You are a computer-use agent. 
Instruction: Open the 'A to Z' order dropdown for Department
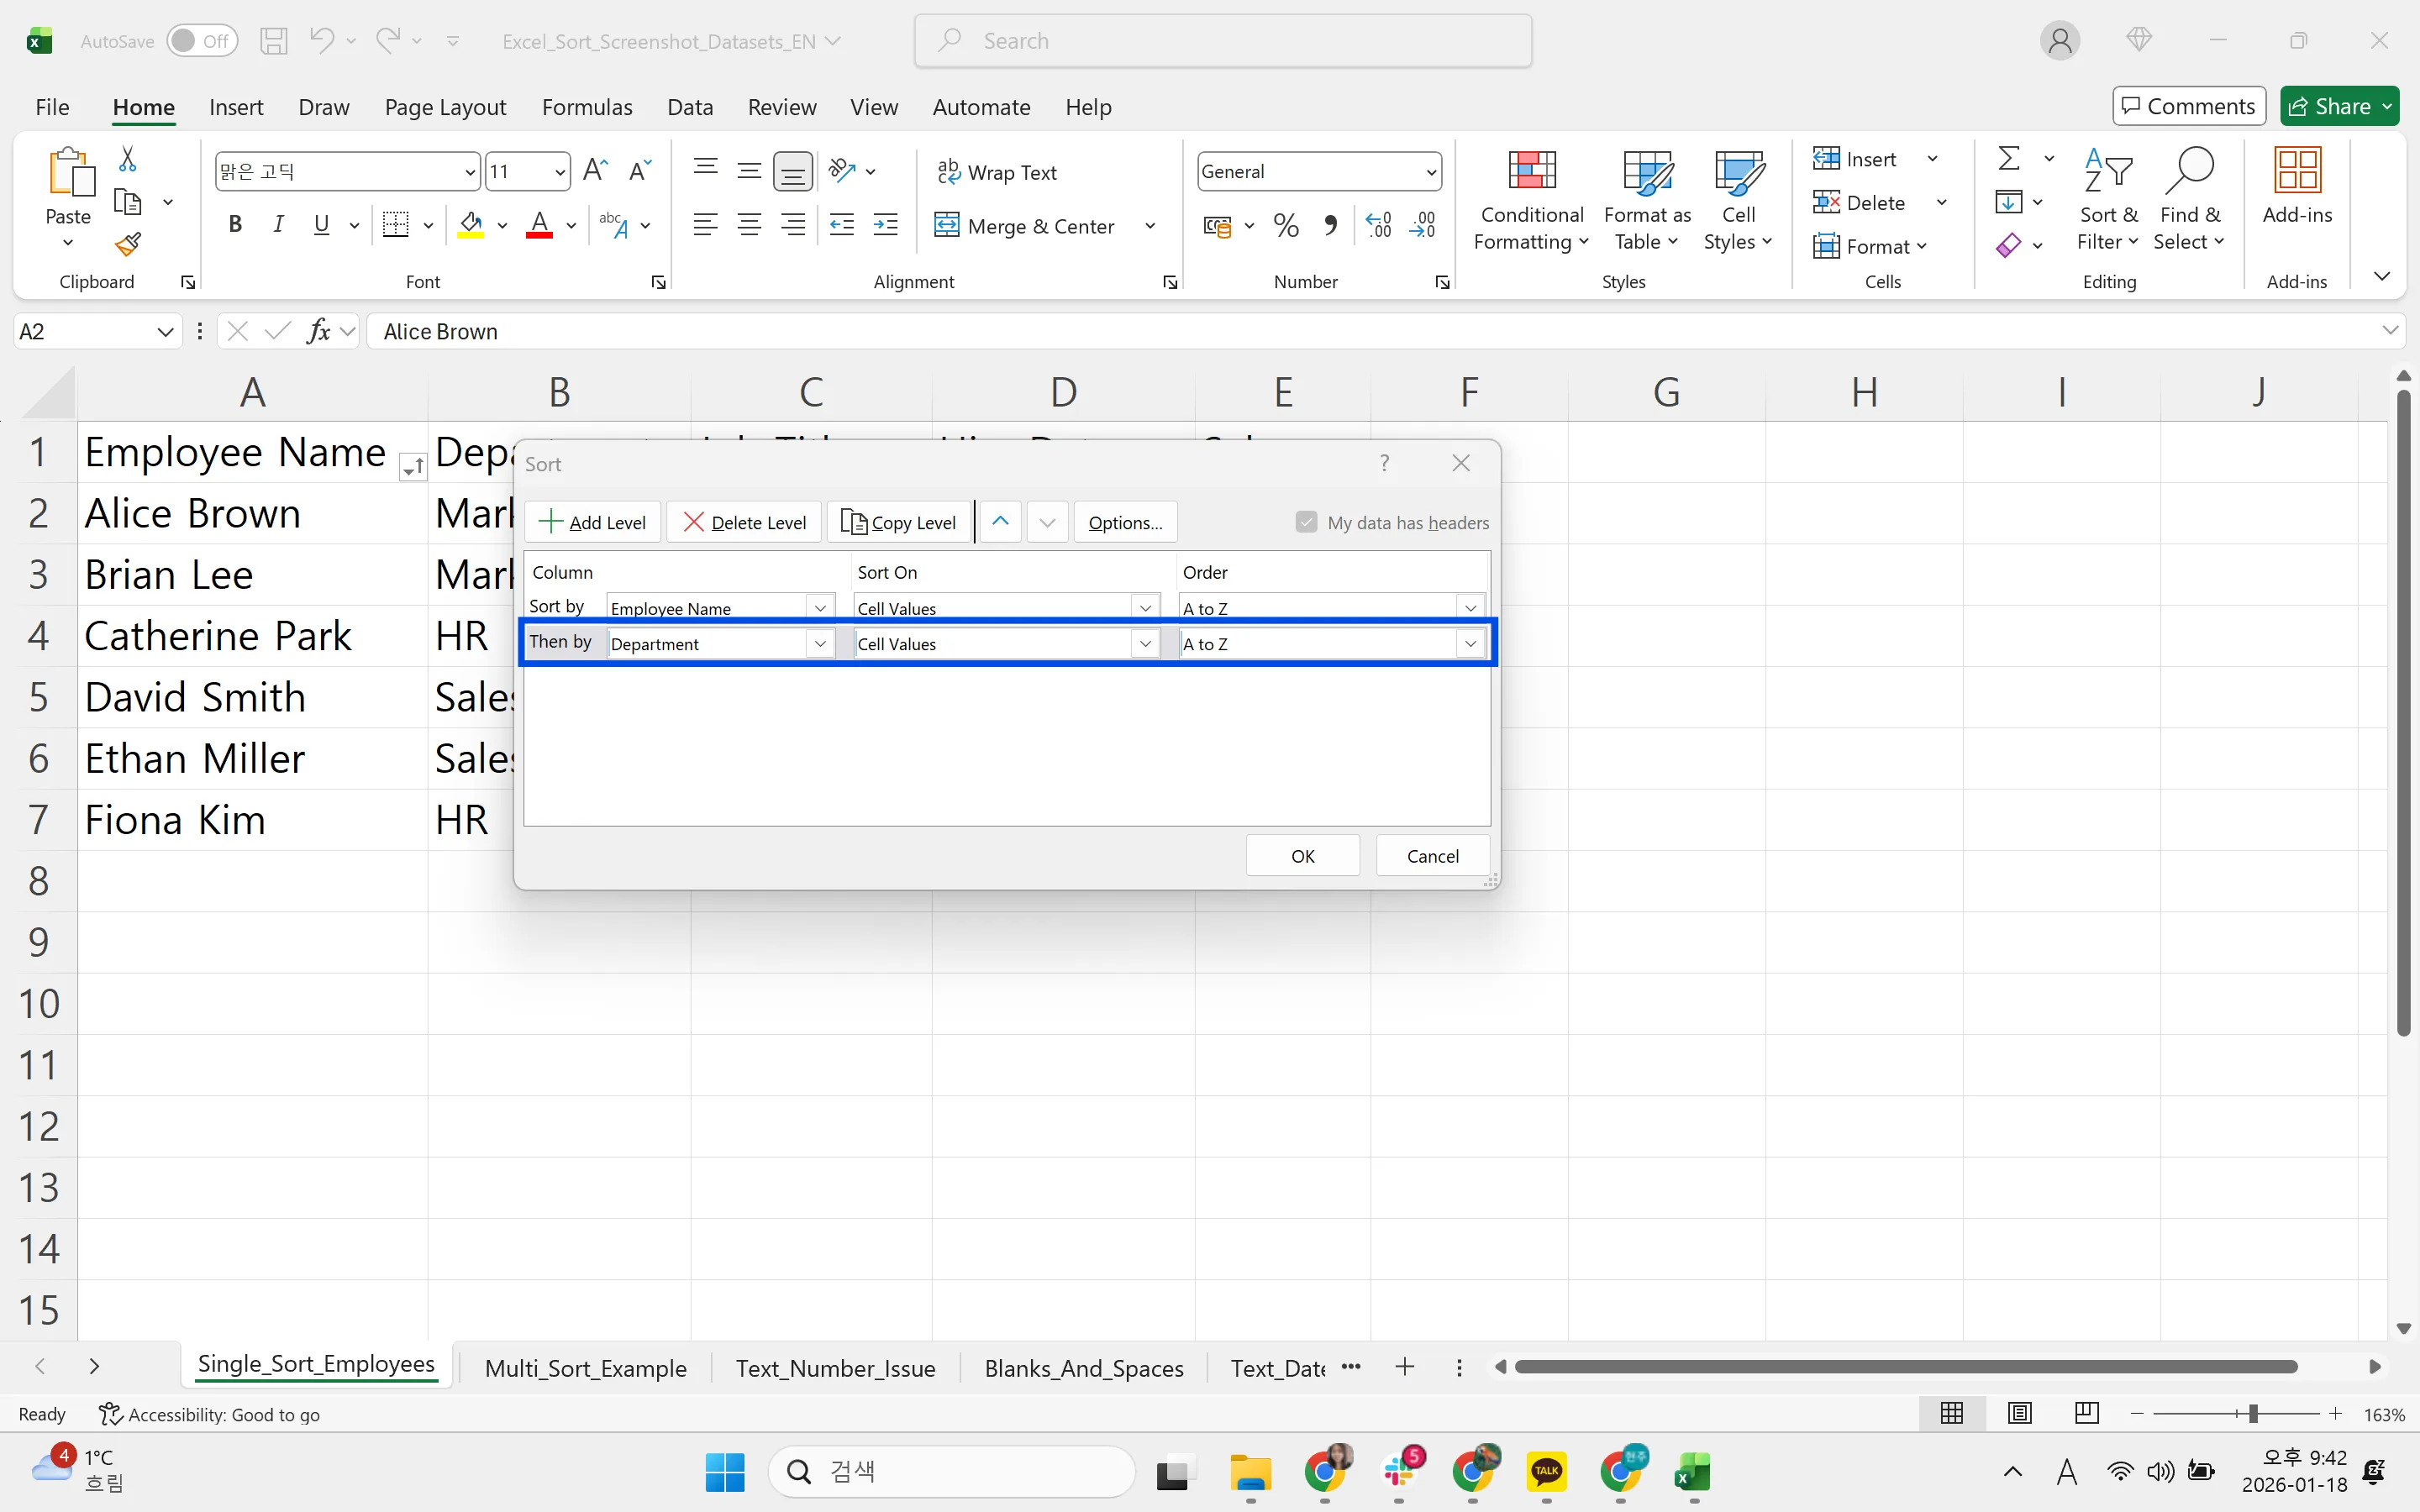[1470, 643]
